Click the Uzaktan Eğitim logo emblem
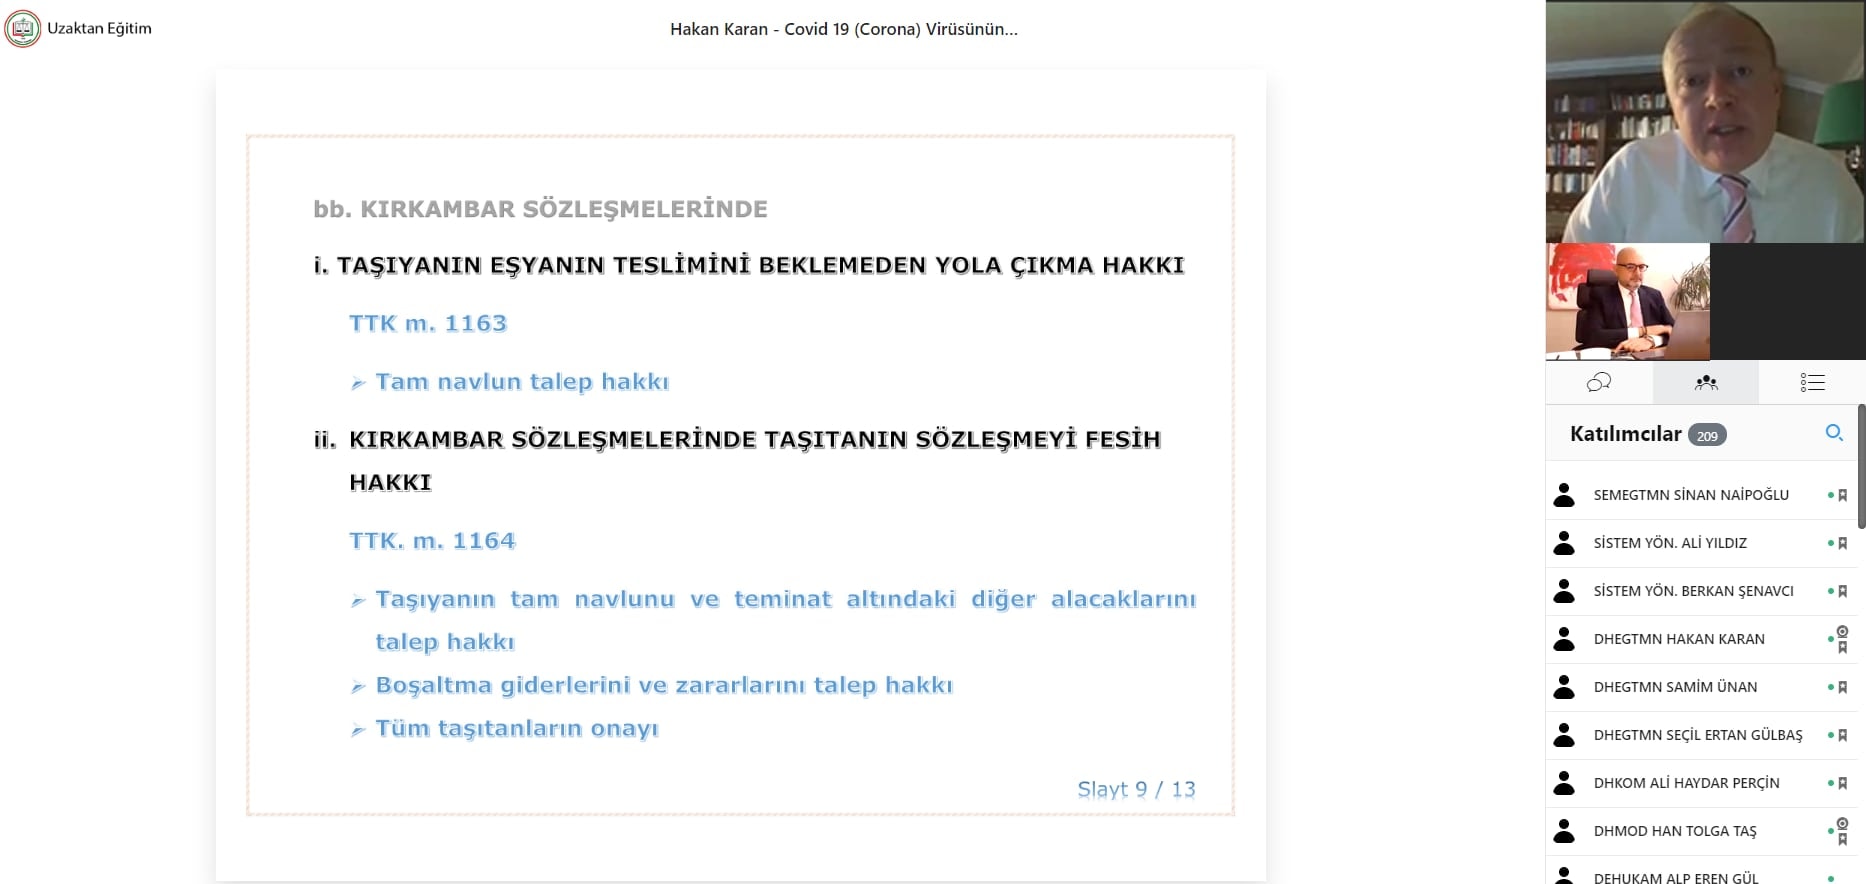The width and height of the screenshot is (1866, 884). [23, 28]
